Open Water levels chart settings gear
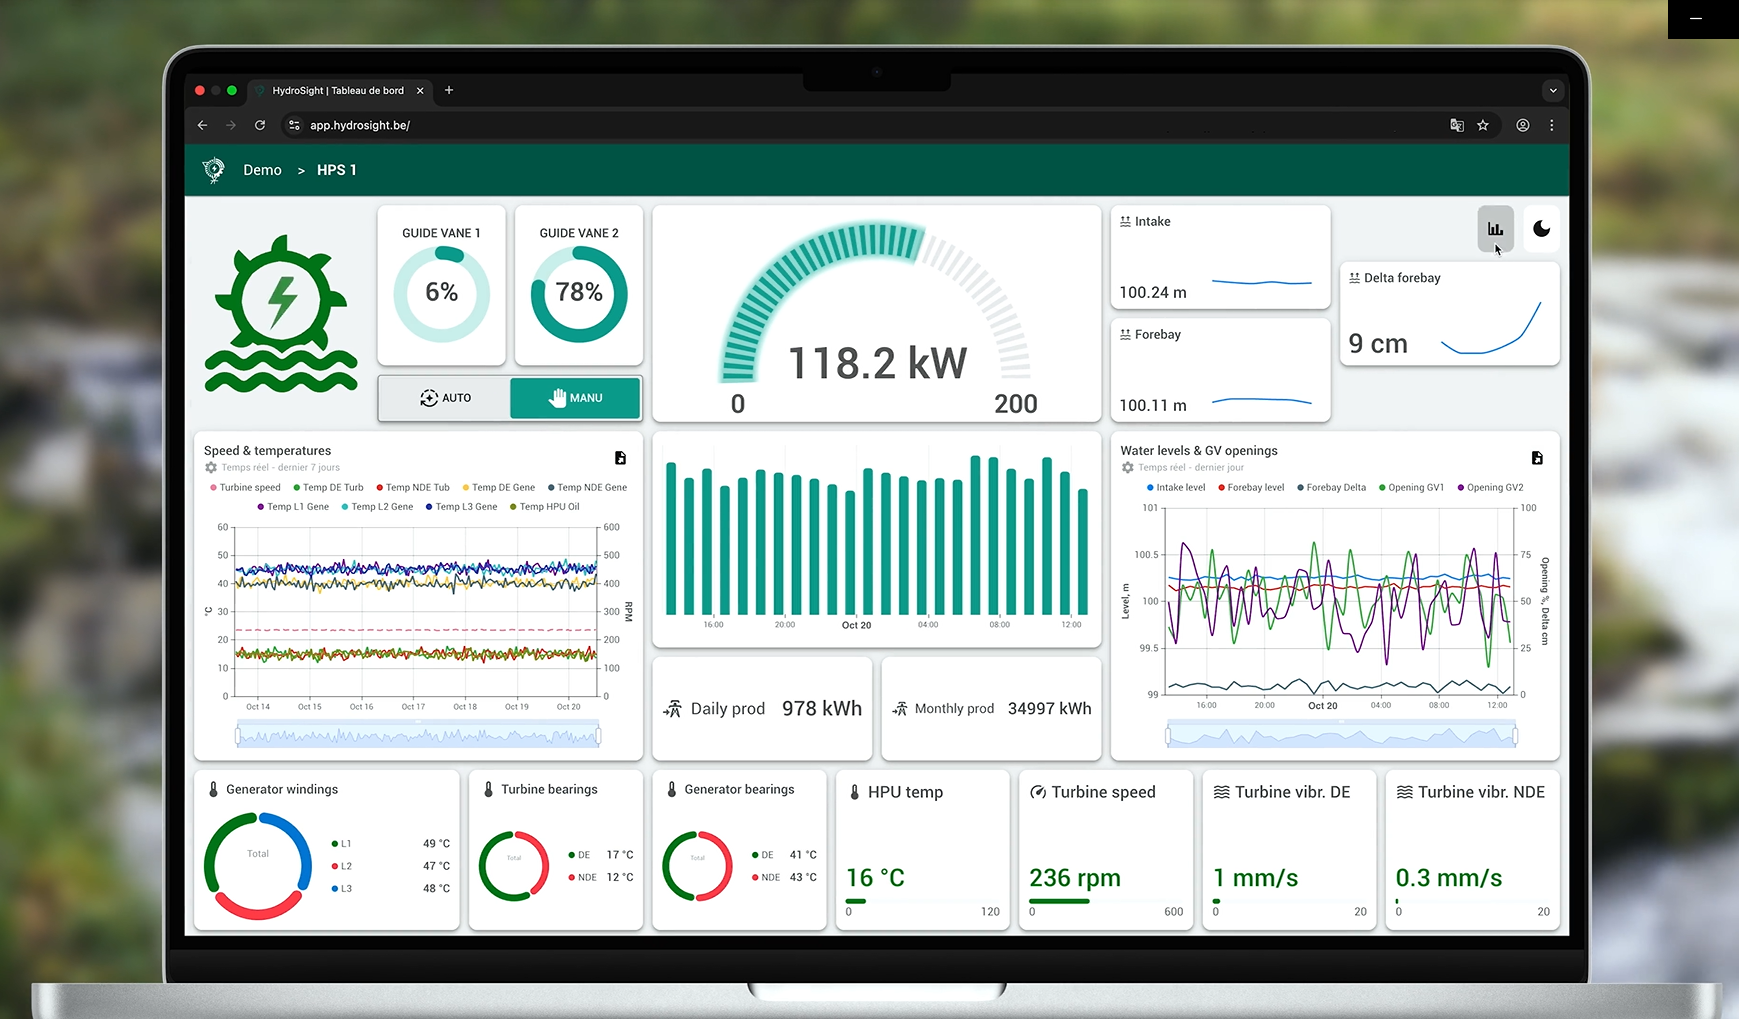Screen dimensions: 1739x1019 click(x=1127, y=467)
